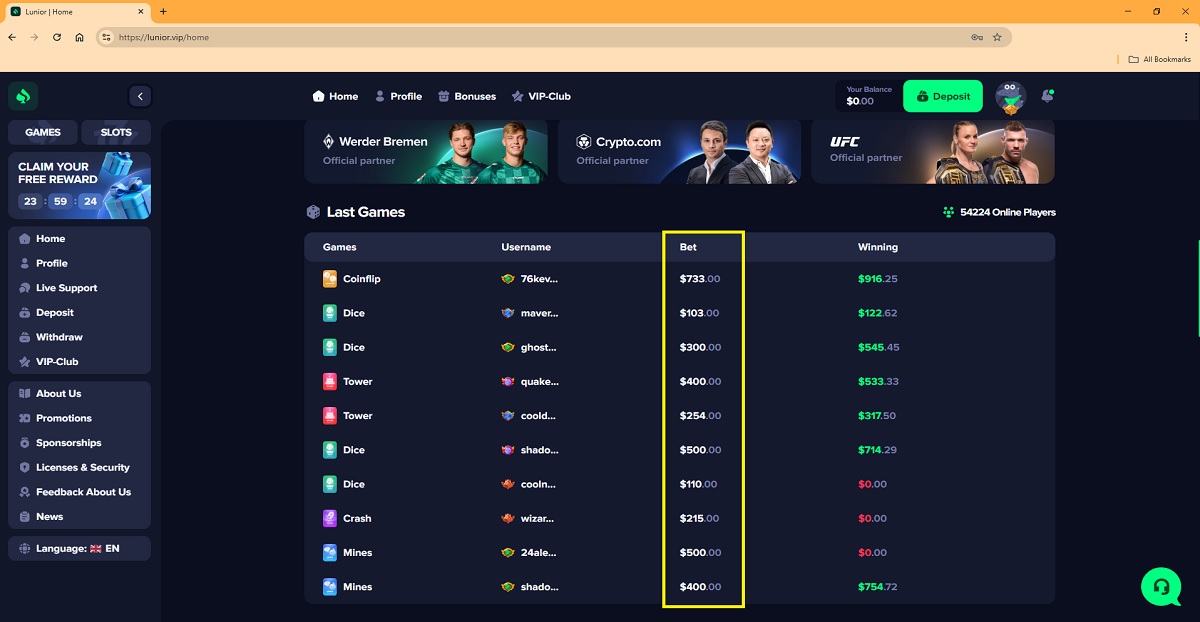Click the browser home icon
Screen dimensions: 1200x622
coord(80,37)
